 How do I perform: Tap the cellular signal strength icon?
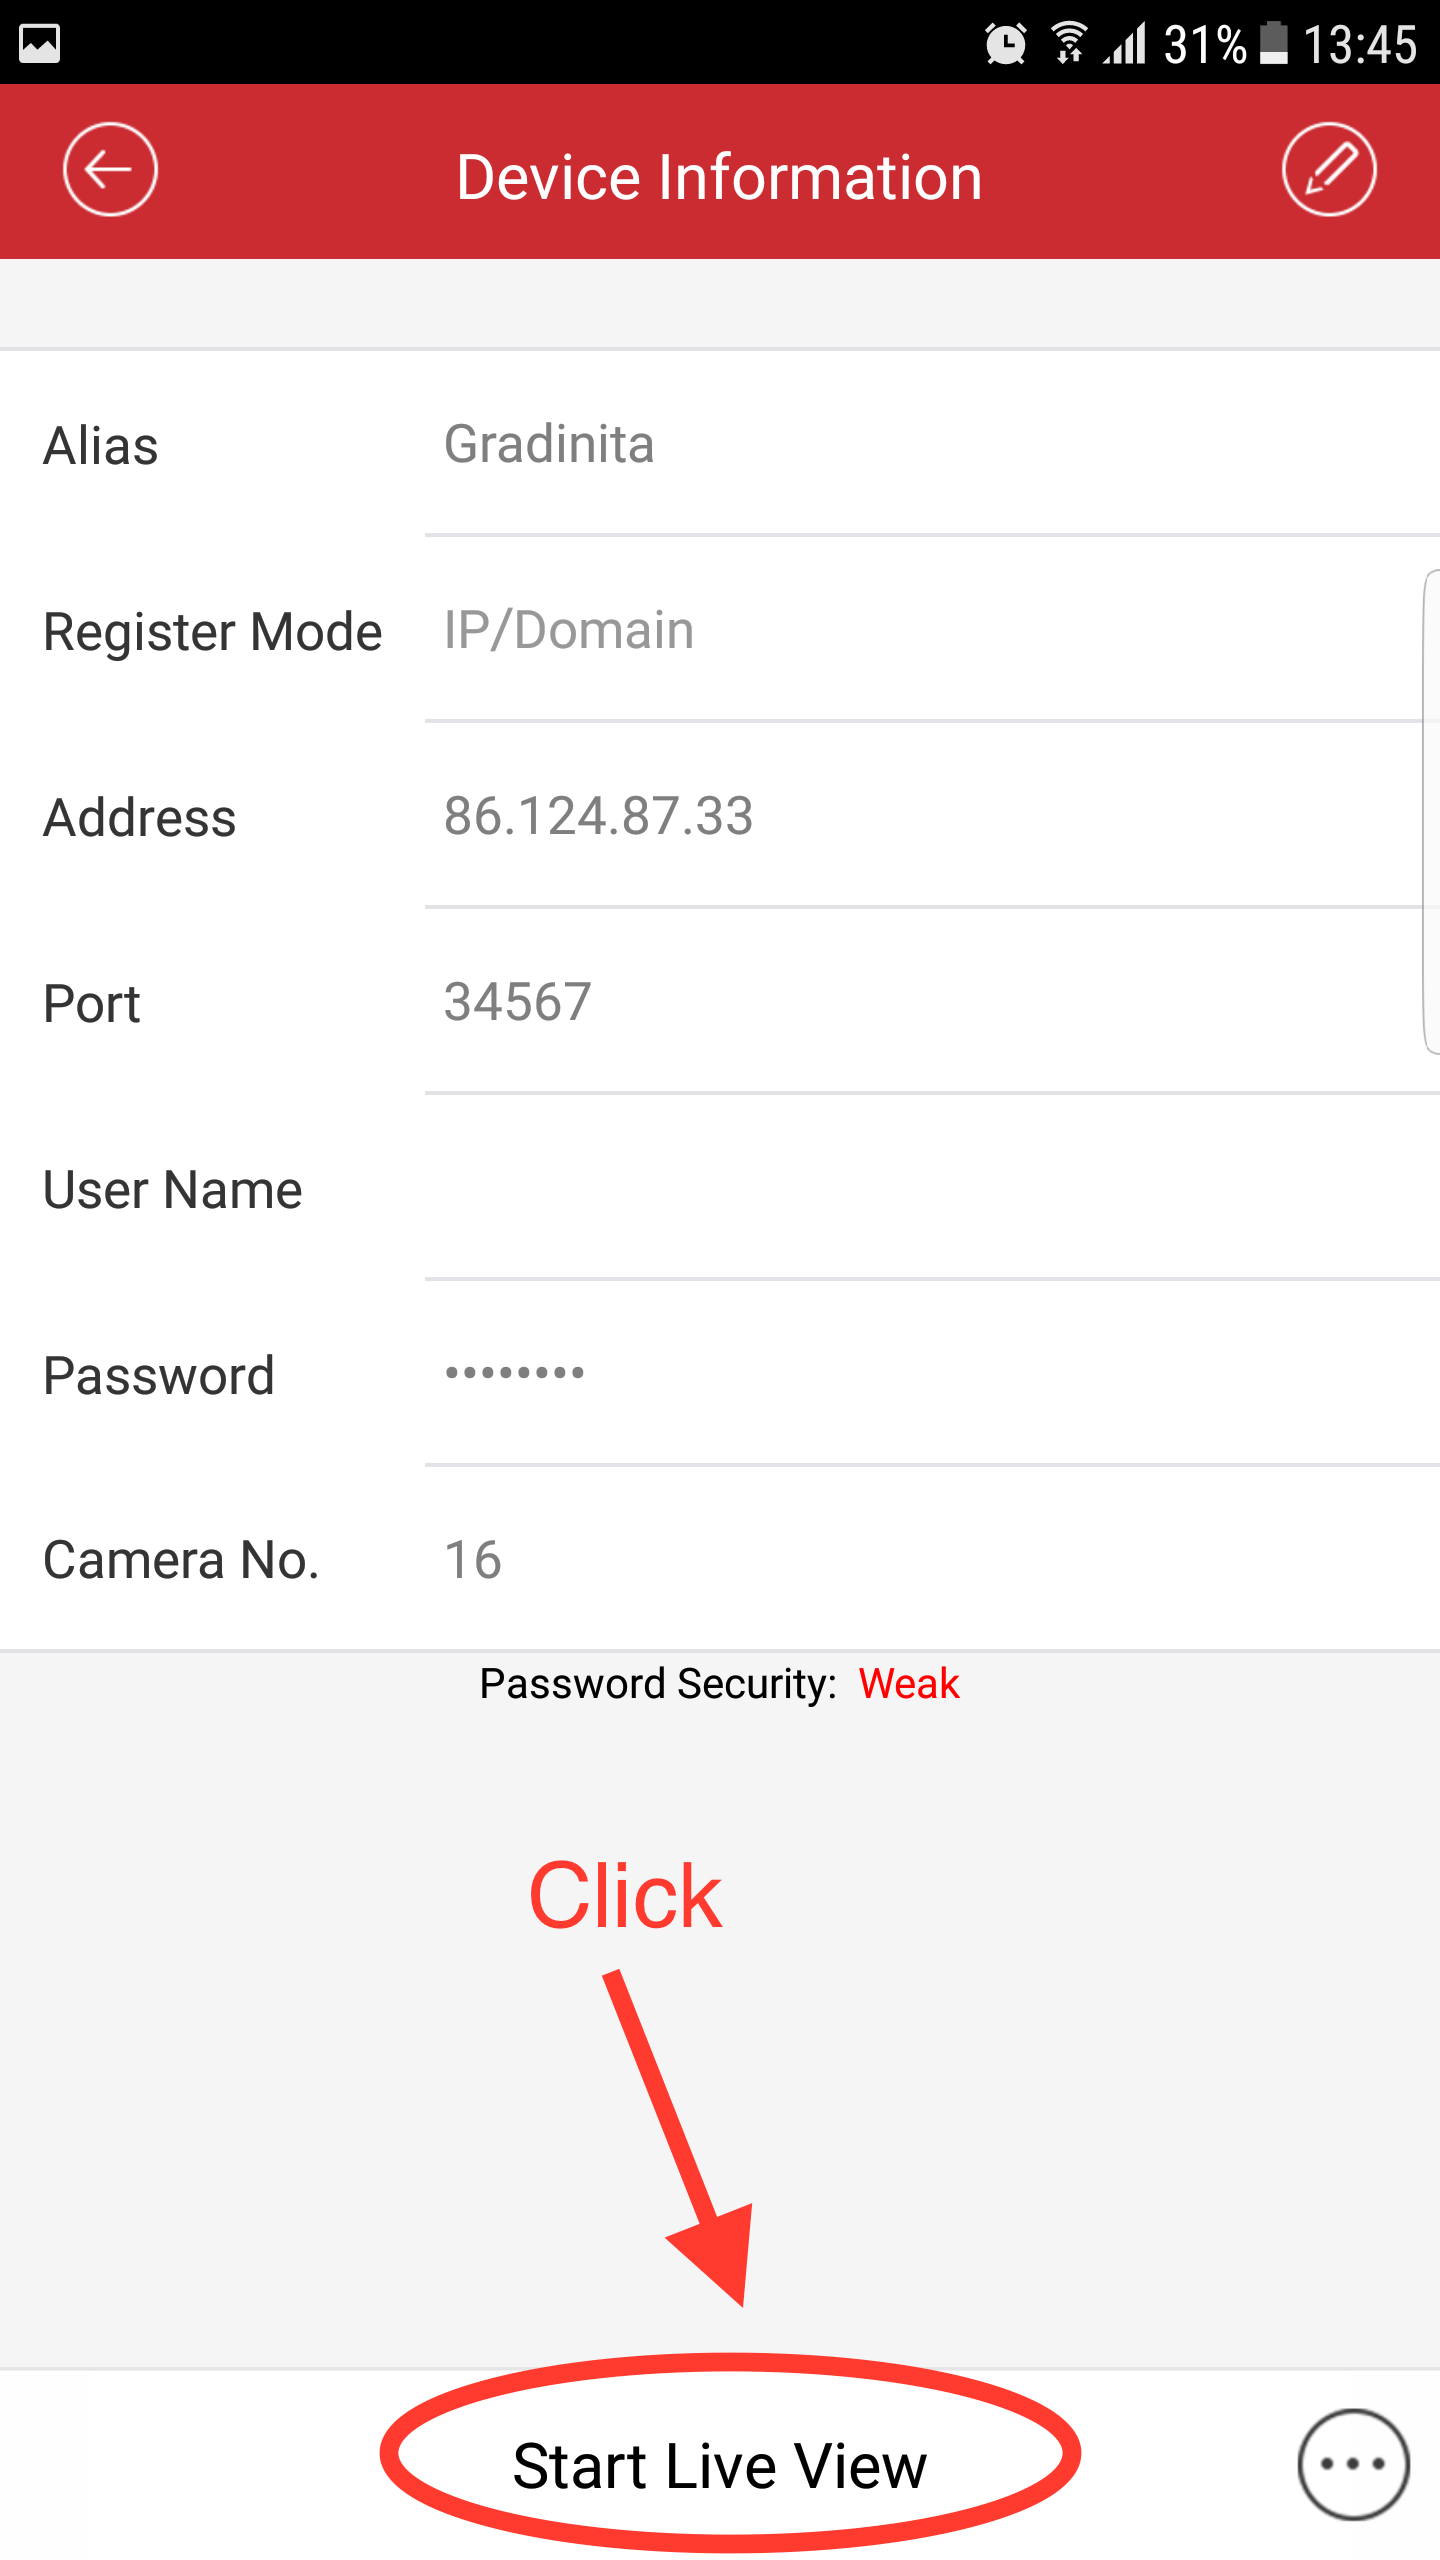click(1126, 44)
